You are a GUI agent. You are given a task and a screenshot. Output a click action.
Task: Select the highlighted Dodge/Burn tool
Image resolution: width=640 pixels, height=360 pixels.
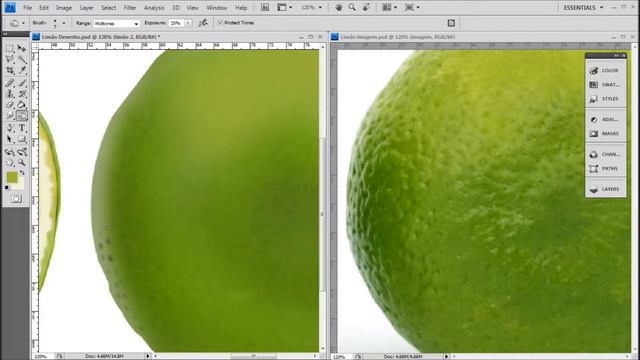[x=22, y=116]
